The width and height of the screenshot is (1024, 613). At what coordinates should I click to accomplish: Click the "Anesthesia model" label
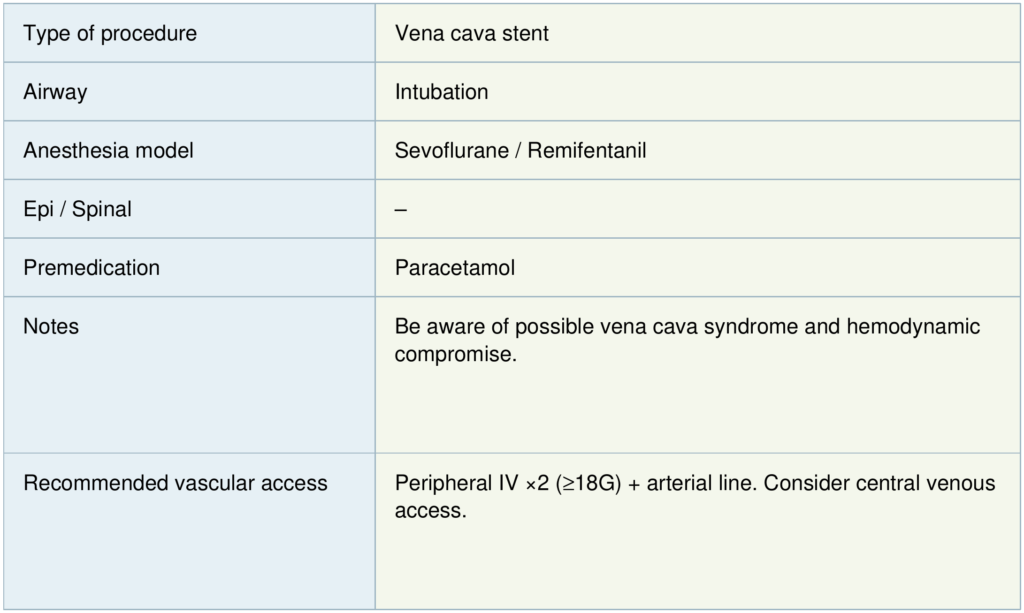pos(108,151)
